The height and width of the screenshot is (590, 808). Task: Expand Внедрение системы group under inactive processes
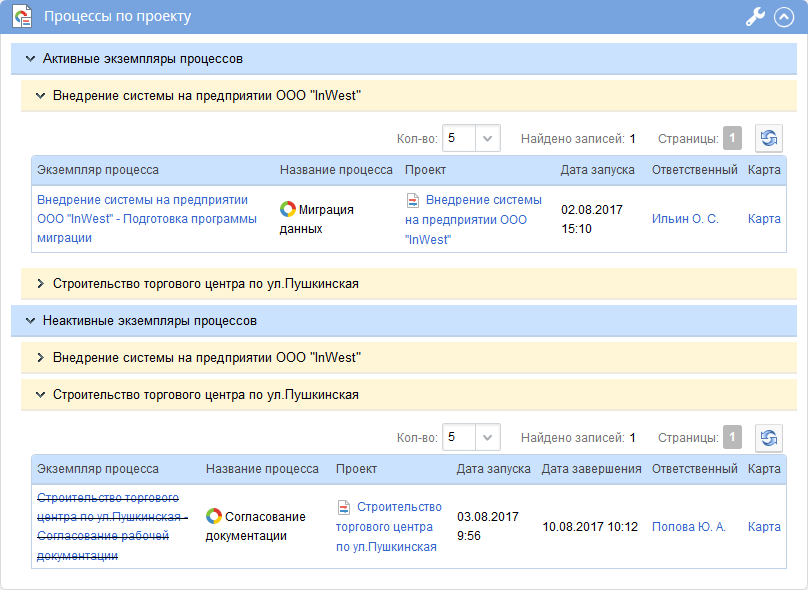[41, 358]
